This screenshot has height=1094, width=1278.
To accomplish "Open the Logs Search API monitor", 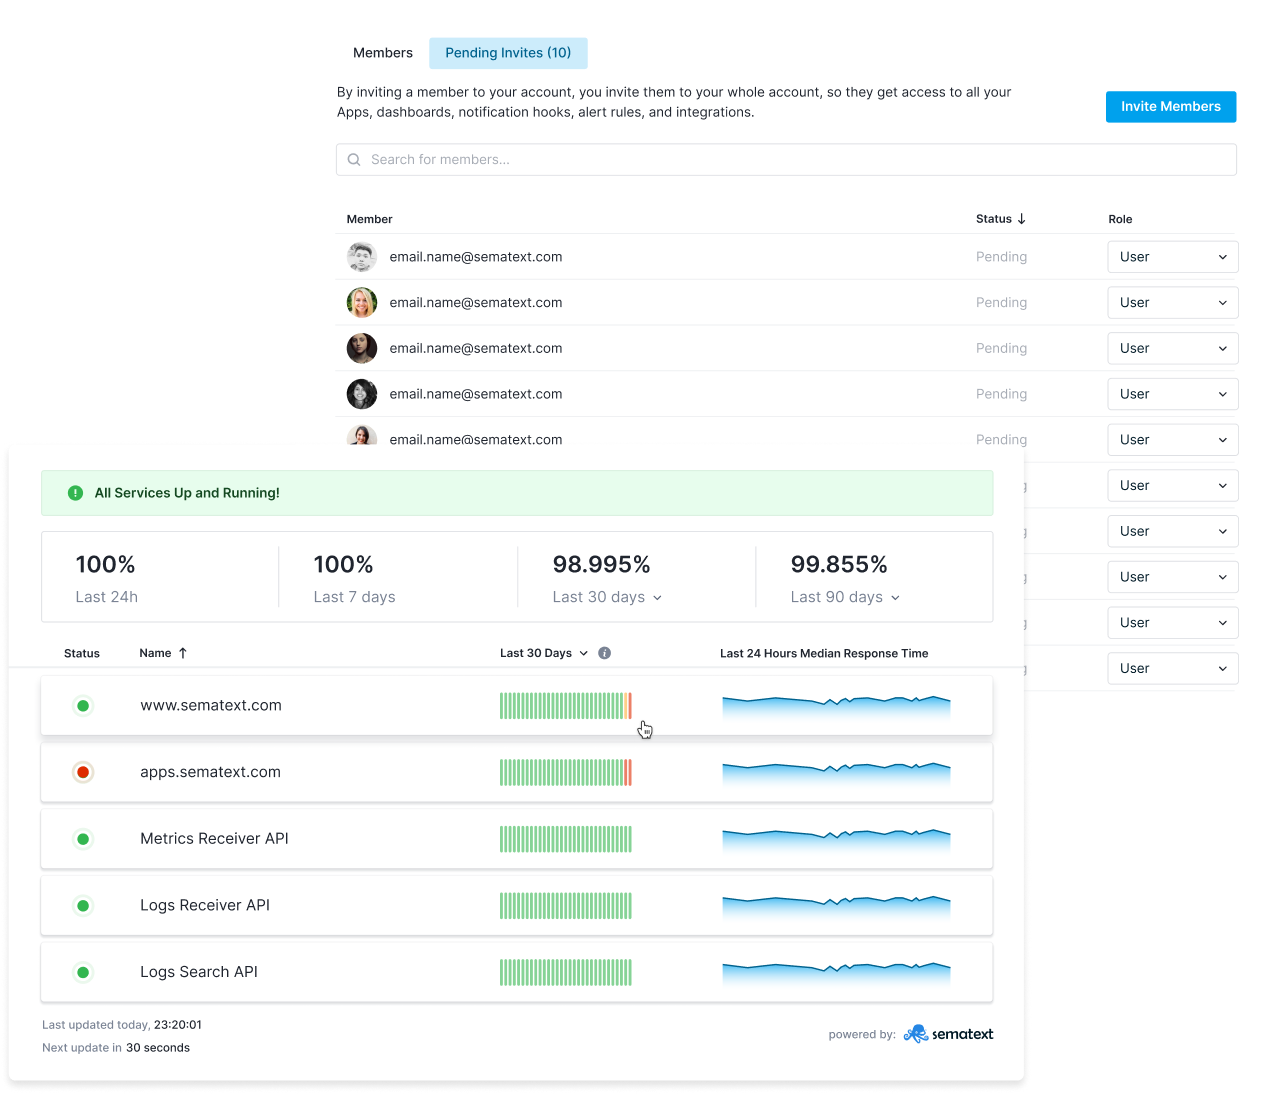I will click(x=199, y=972).
